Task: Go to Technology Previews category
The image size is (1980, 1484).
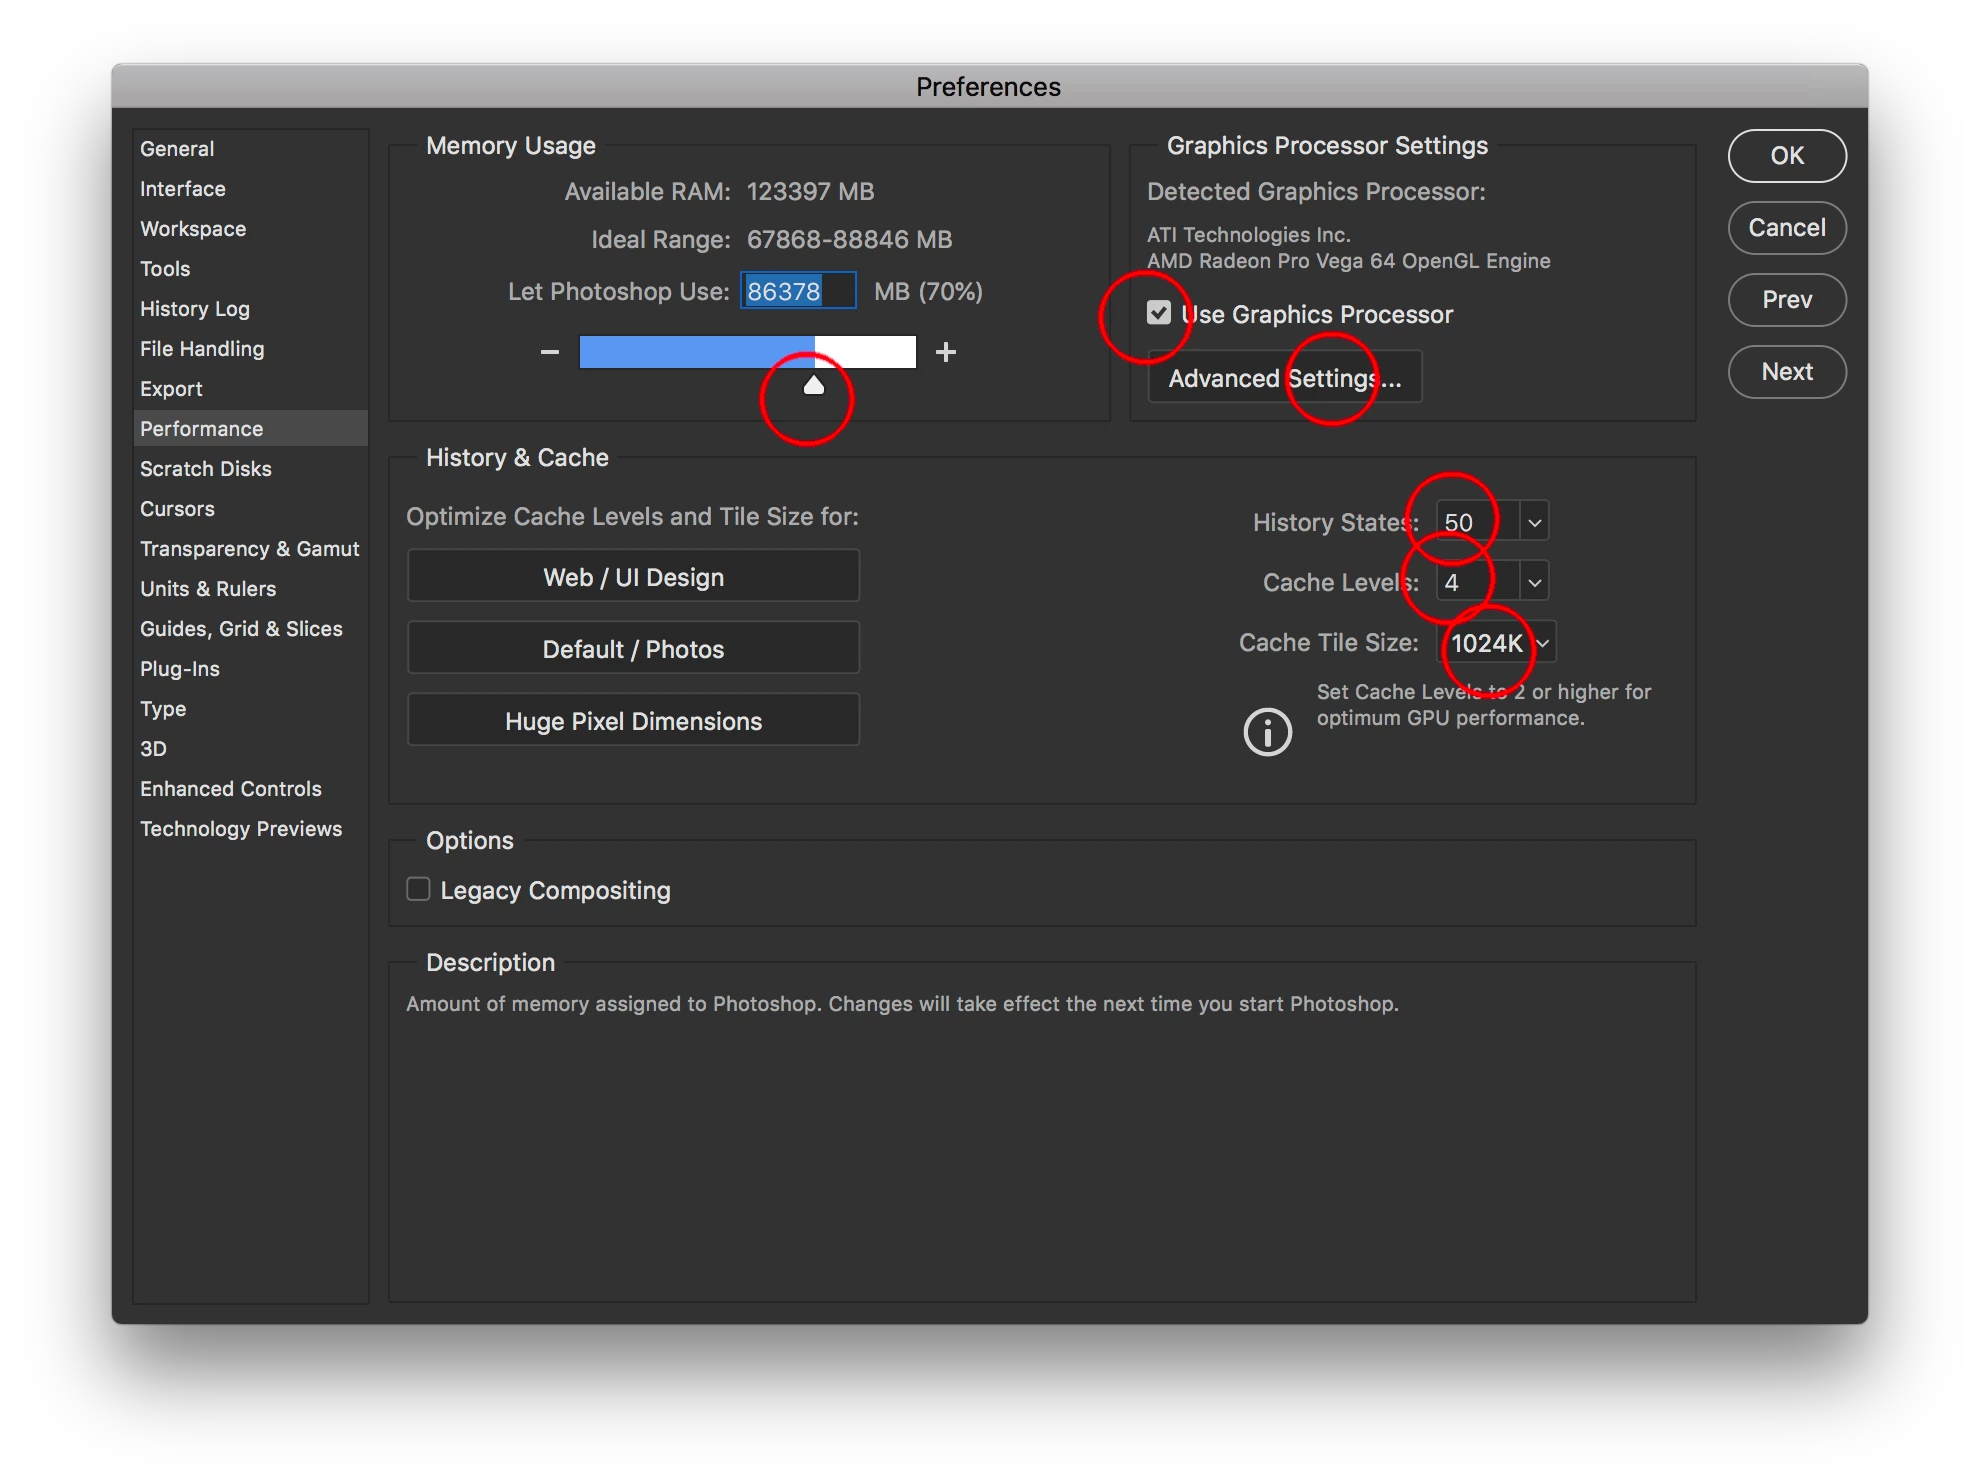Action: (241, 829)
